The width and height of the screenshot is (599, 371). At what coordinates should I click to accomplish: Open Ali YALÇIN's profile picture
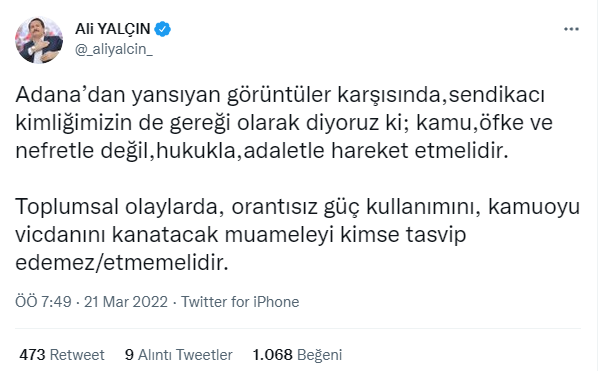pyautogui.click(x=39, y=40)
